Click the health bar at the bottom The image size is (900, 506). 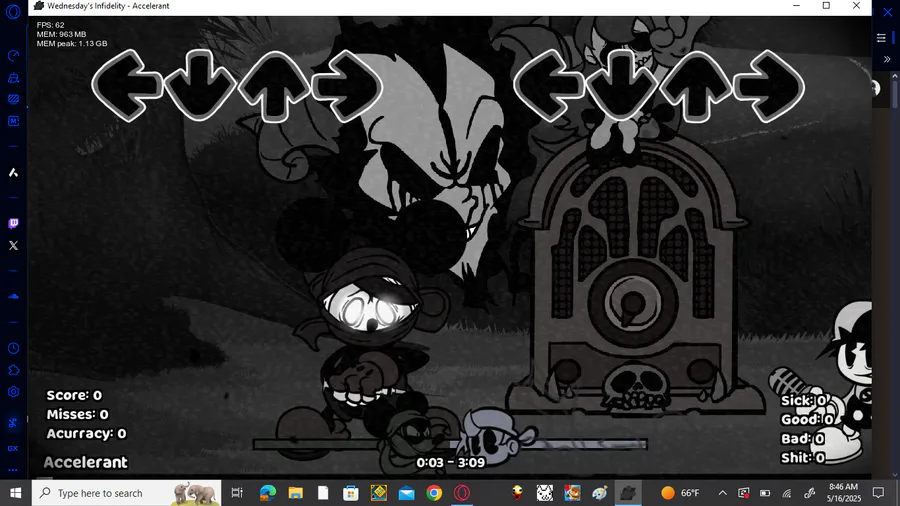point(450,443)
